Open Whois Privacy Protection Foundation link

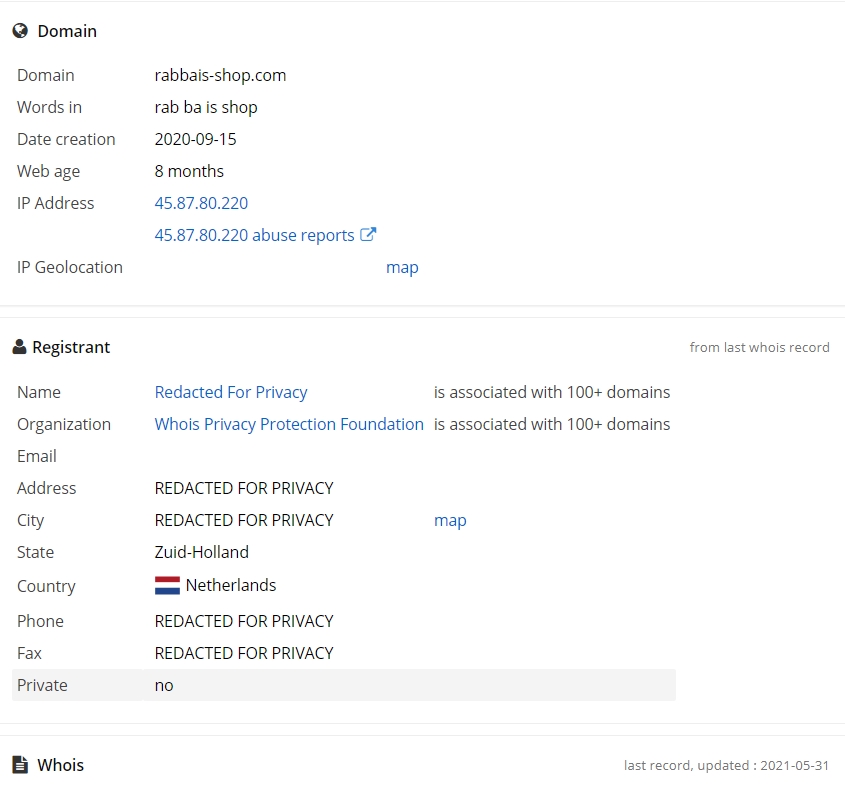point(289,424)
